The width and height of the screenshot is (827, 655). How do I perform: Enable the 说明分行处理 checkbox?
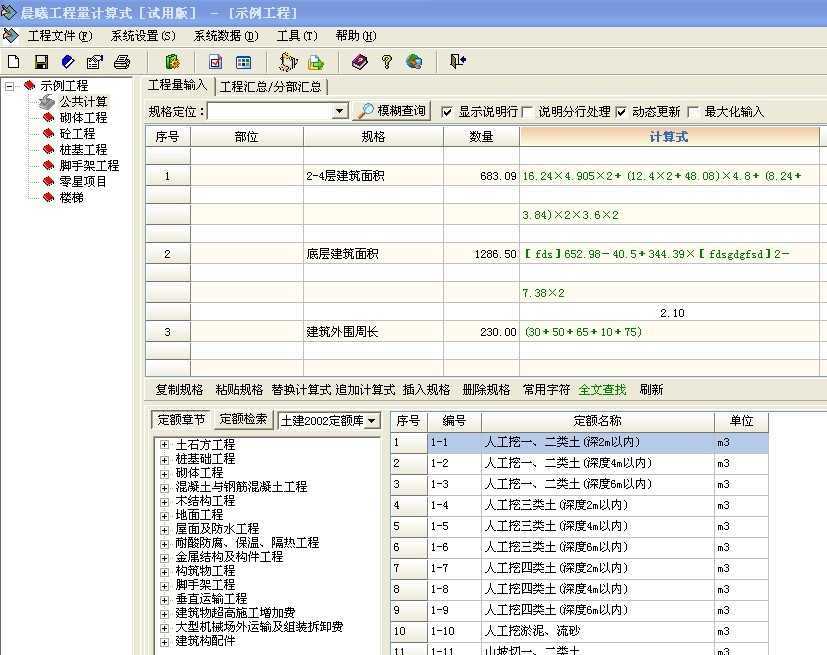[x=527, y=112]
